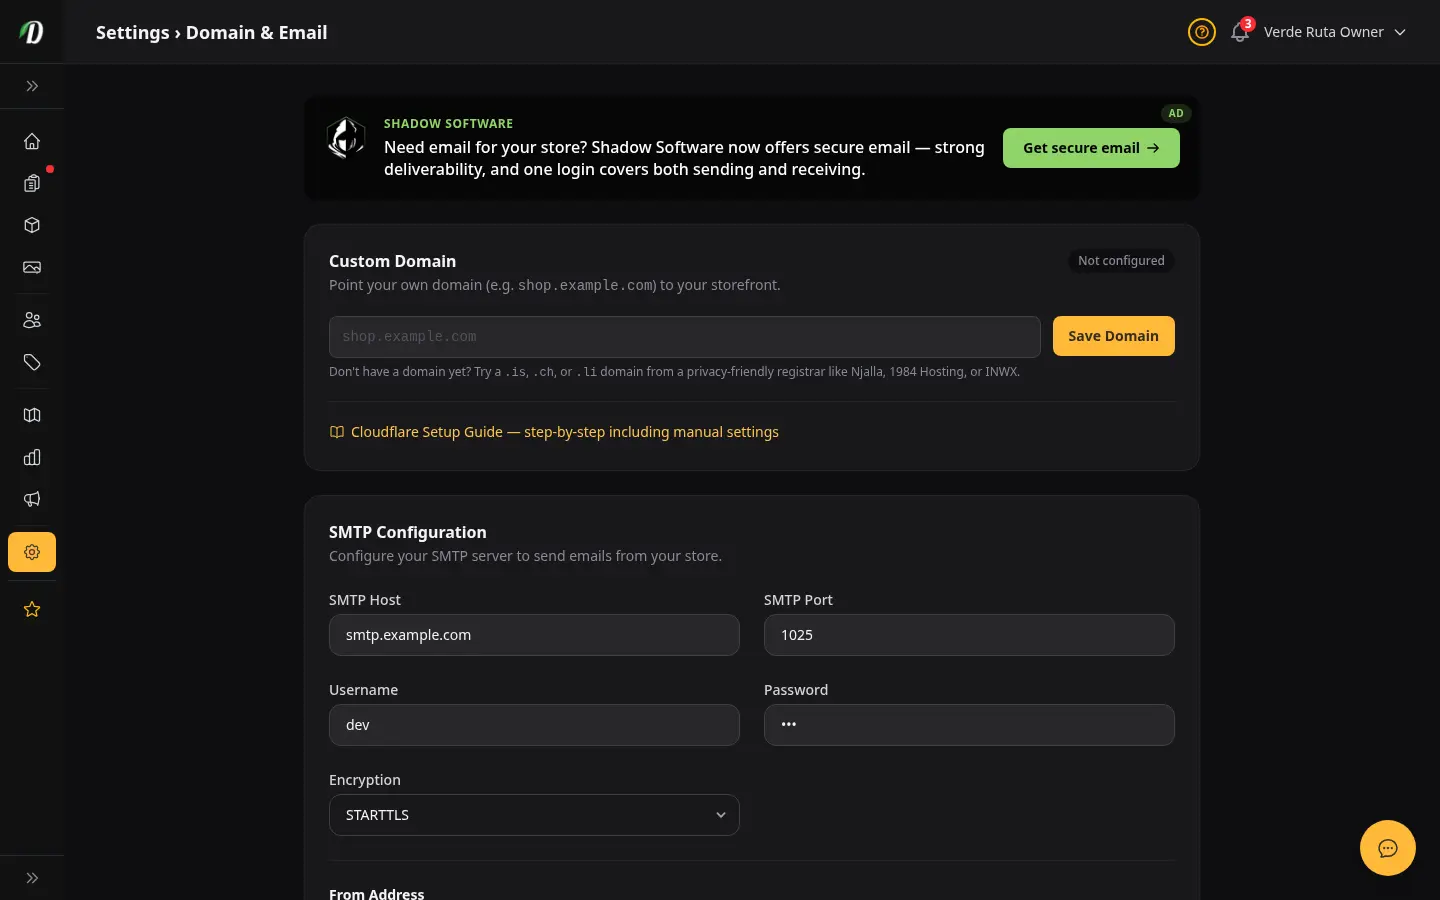Screen dimensions: 1440x900
Task: Click the app logo icon
Action: pyautogui.click(x=32, y=32)
